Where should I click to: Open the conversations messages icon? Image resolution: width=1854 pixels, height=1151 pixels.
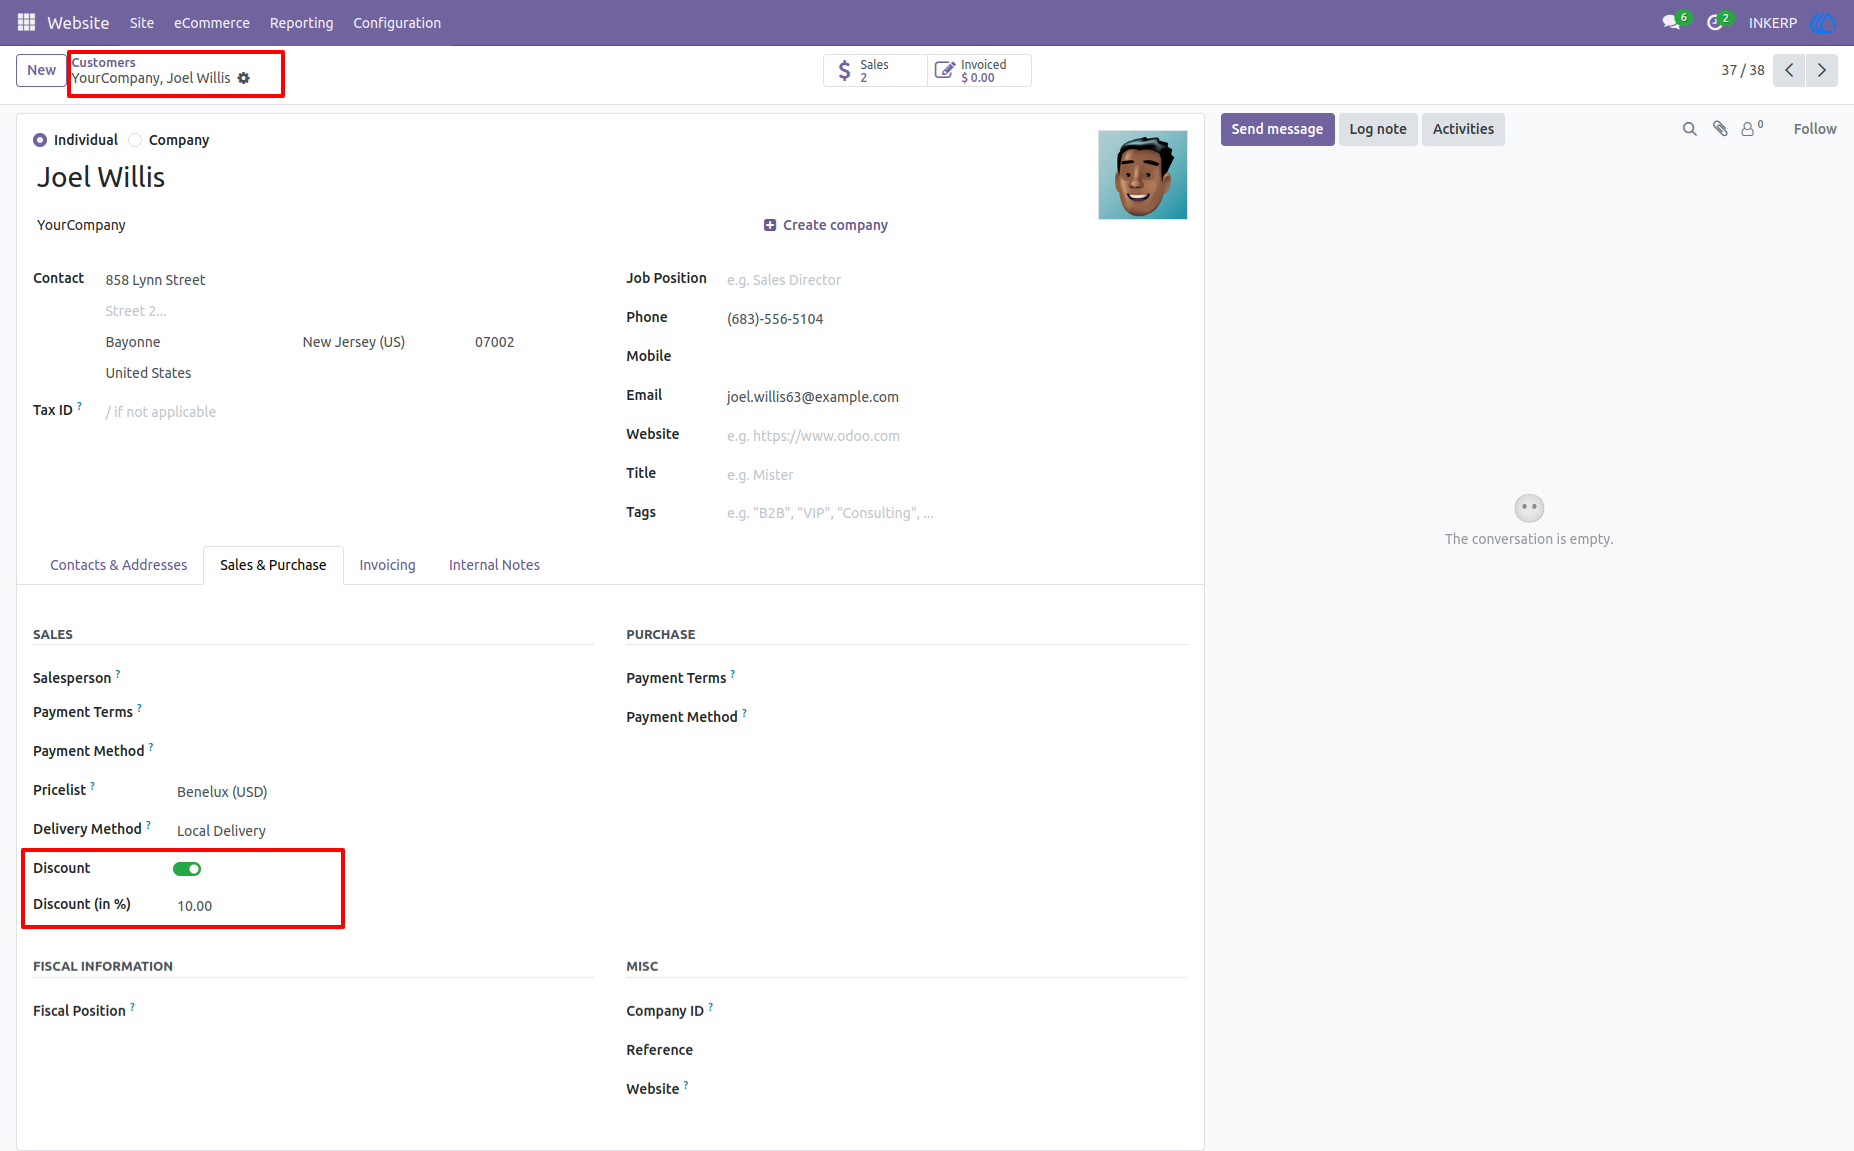point(1671,22)
